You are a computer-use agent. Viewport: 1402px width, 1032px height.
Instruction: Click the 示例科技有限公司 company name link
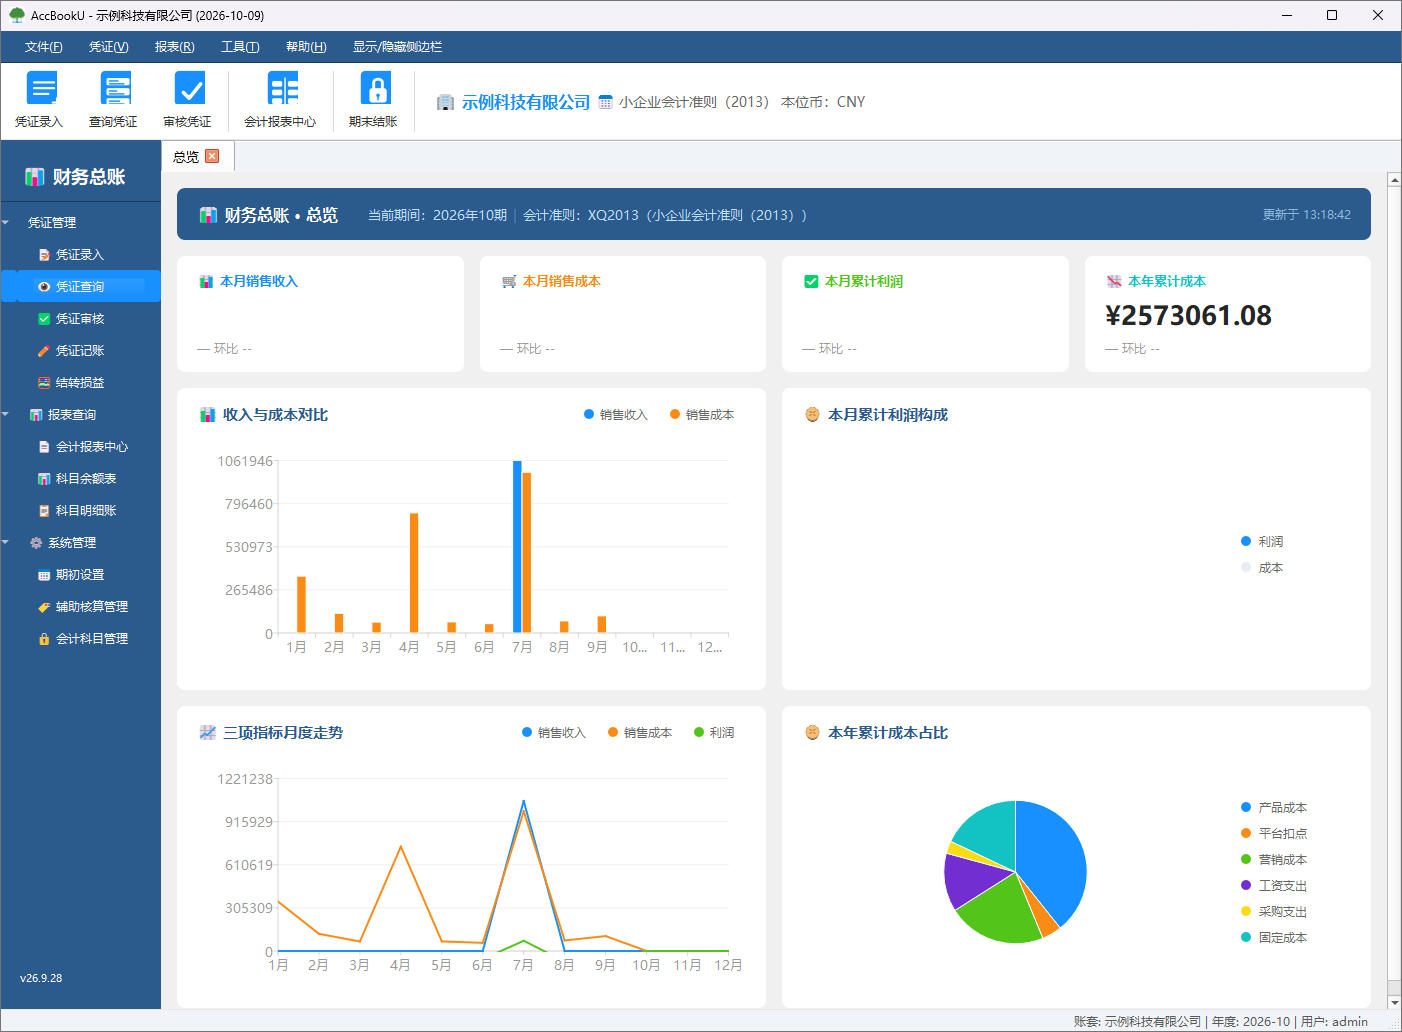coord(525,102)
